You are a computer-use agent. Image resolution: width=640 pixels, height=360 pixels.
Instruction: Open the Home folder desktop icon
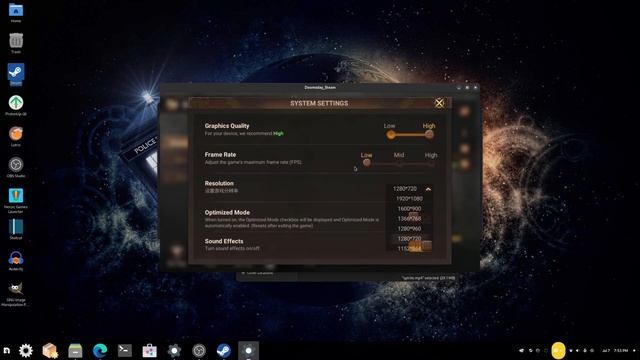click(16, 12)
